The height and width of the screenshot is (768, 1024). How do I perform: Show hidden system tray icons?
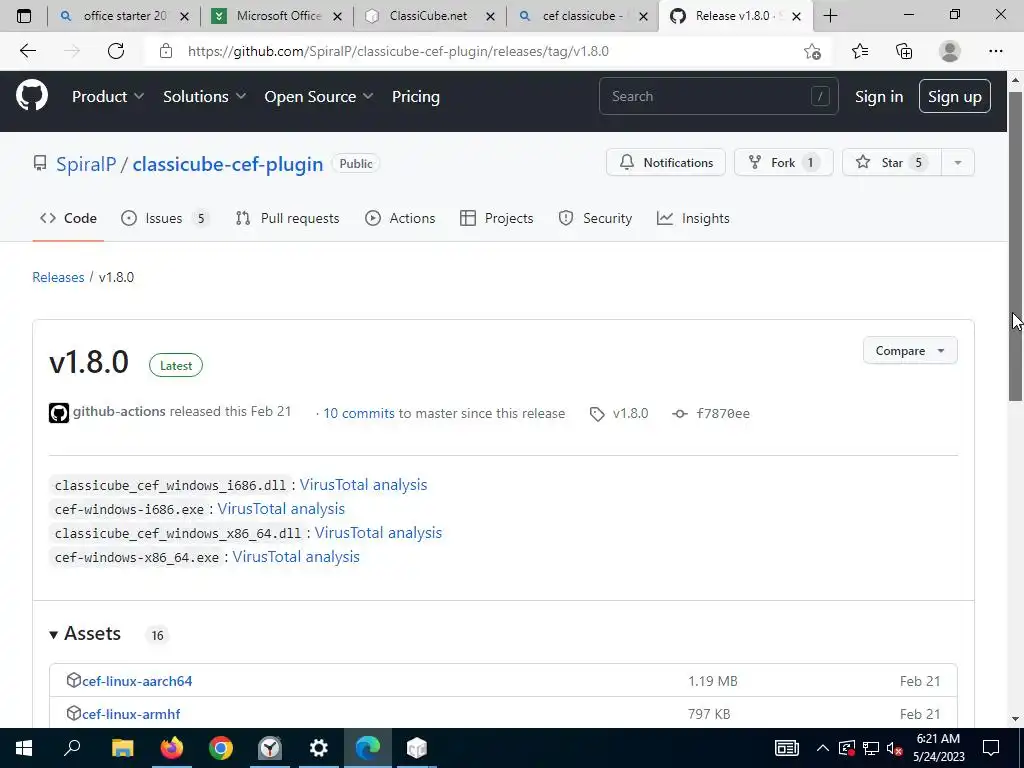(823, 748)
